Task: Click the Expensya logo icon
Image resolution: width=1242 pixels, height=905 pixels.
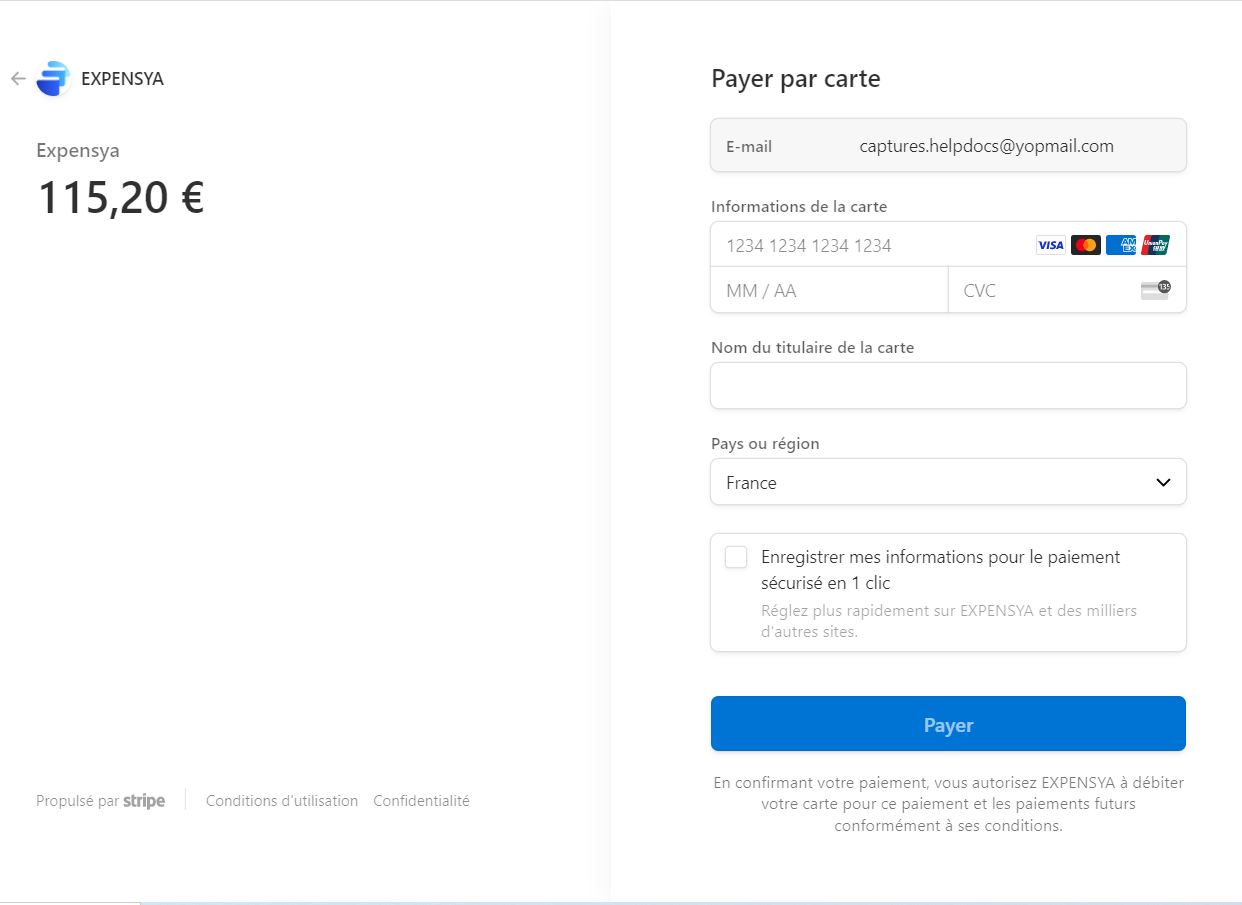Action: 53,79
